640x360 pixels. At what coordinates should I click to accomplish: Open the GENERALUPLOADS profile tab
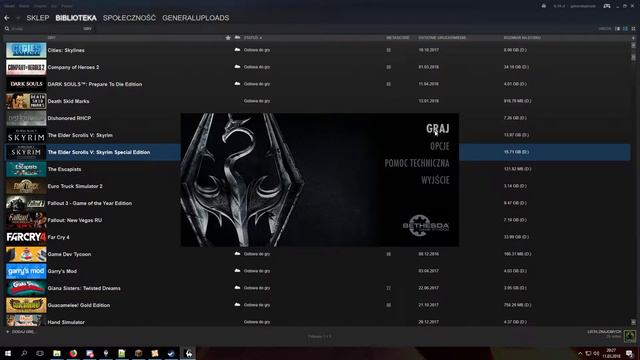pos(196,18)
